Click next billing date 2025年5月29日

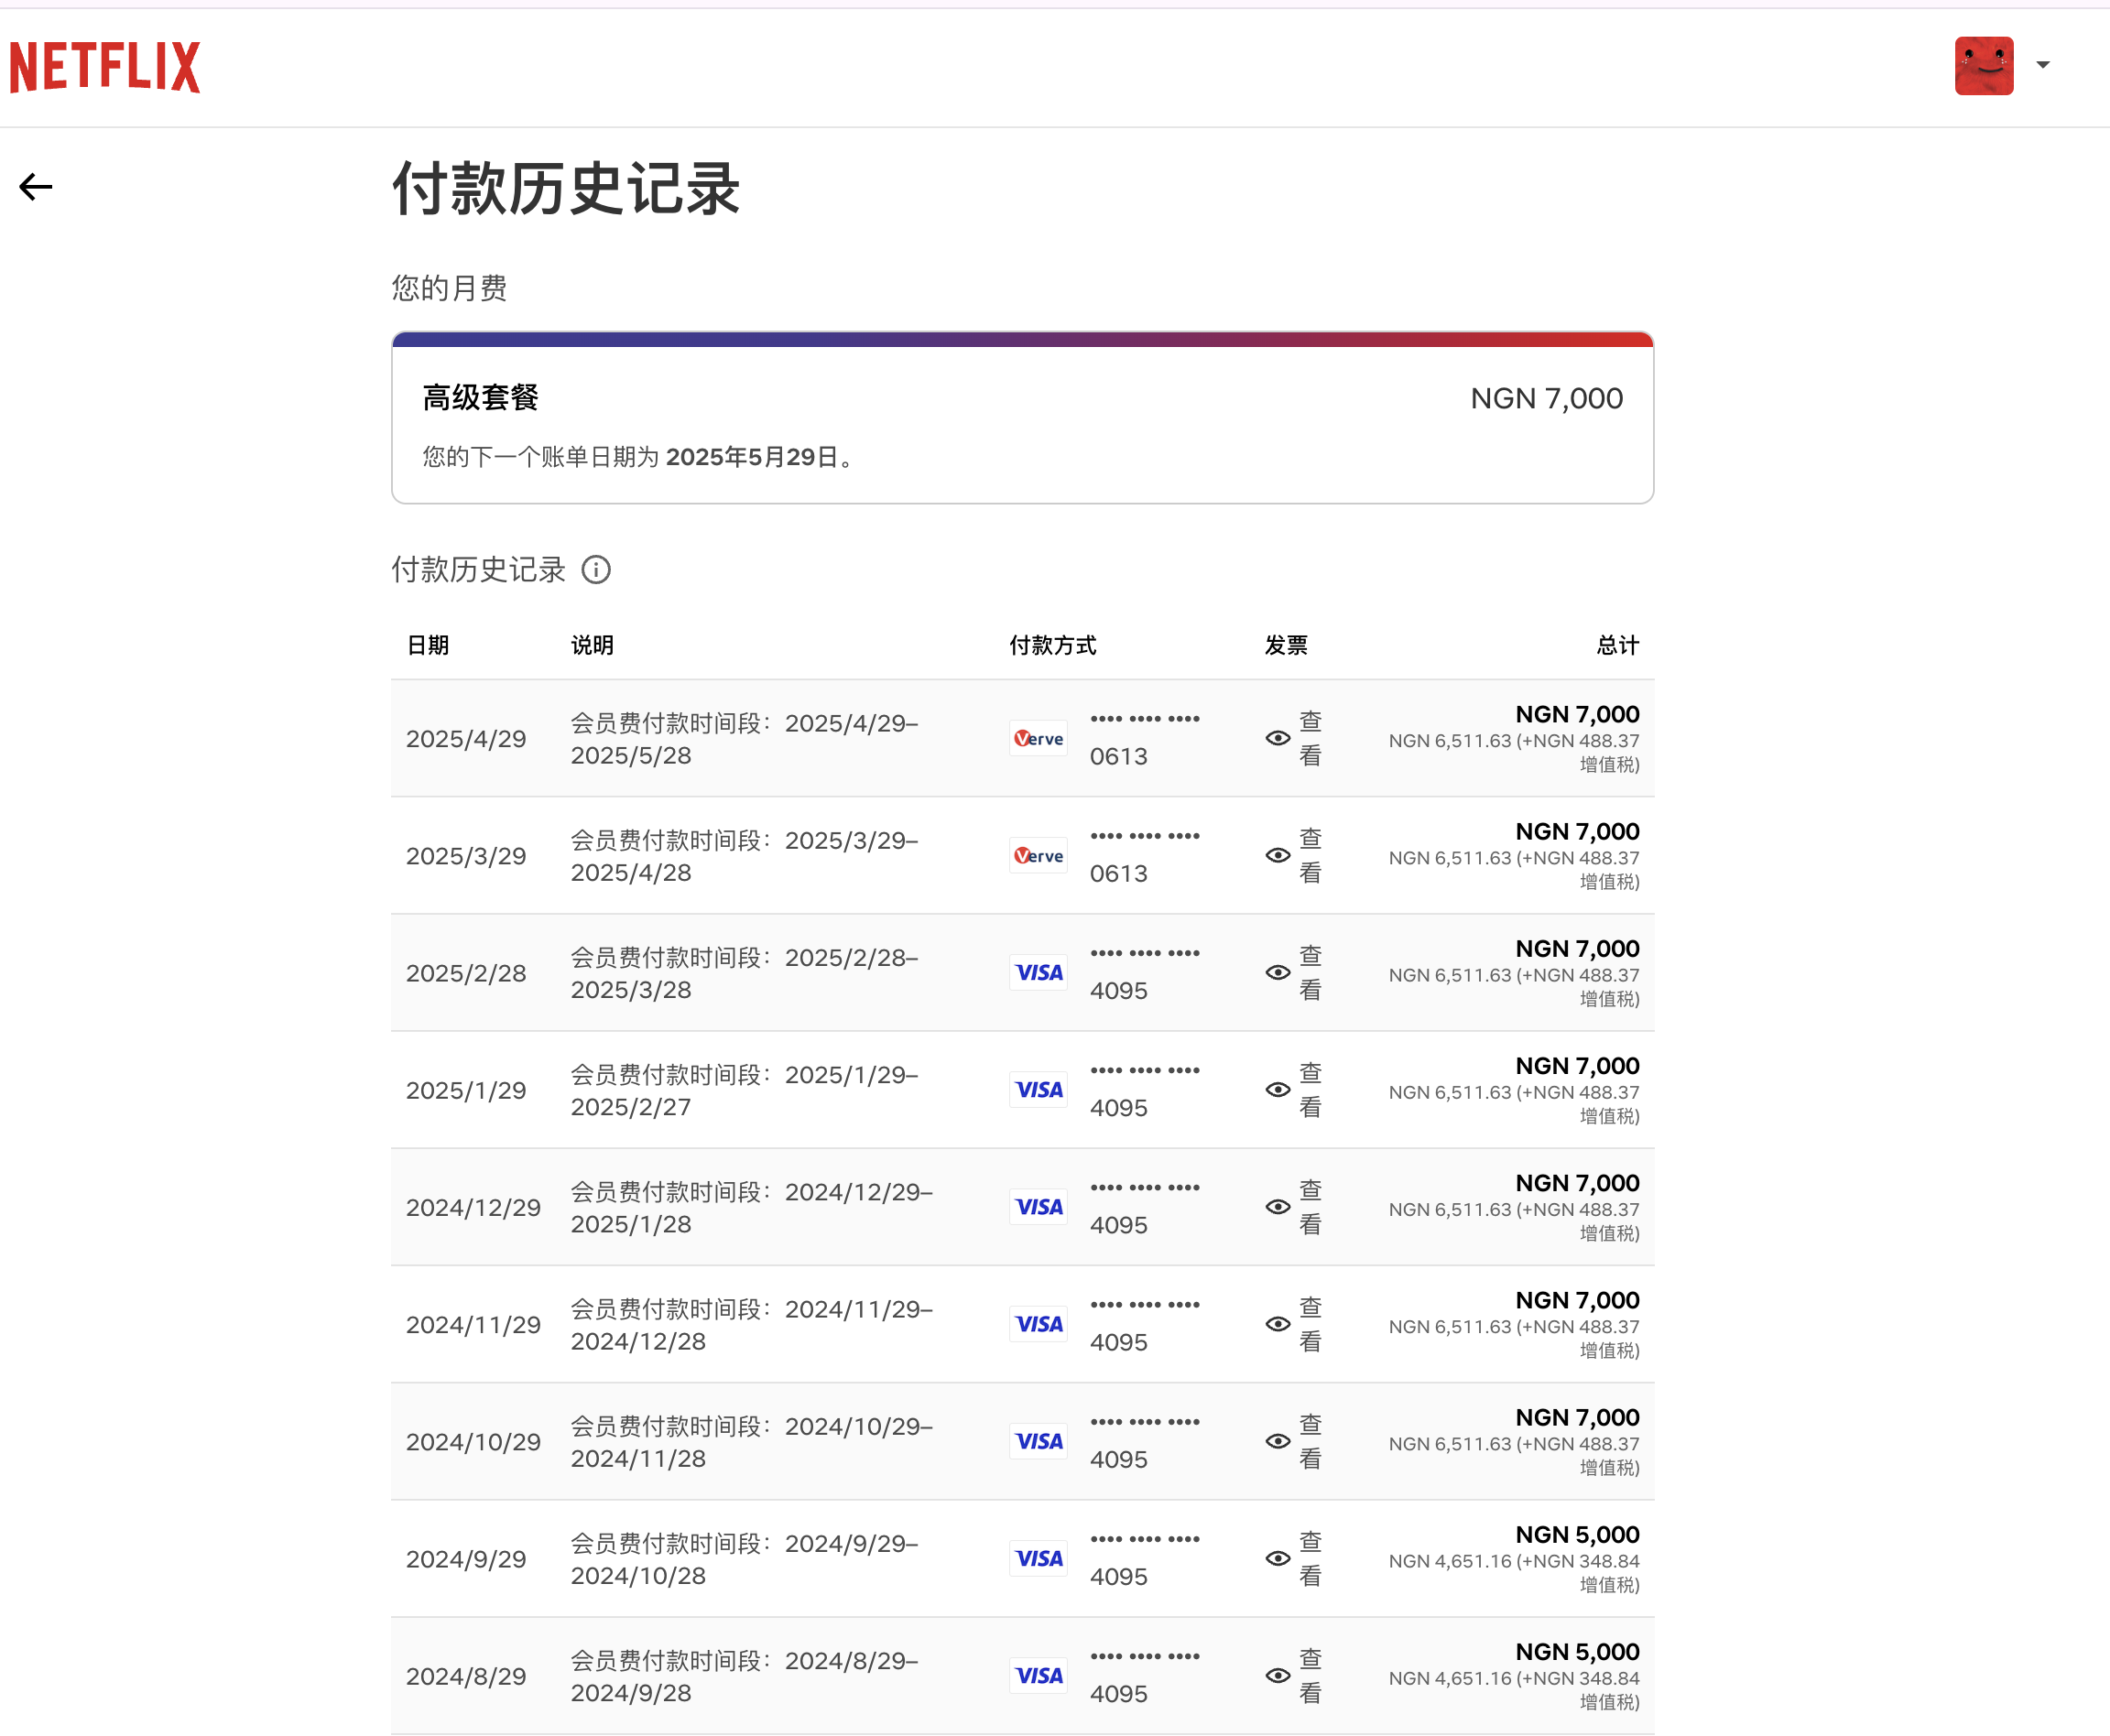point(752,457)
